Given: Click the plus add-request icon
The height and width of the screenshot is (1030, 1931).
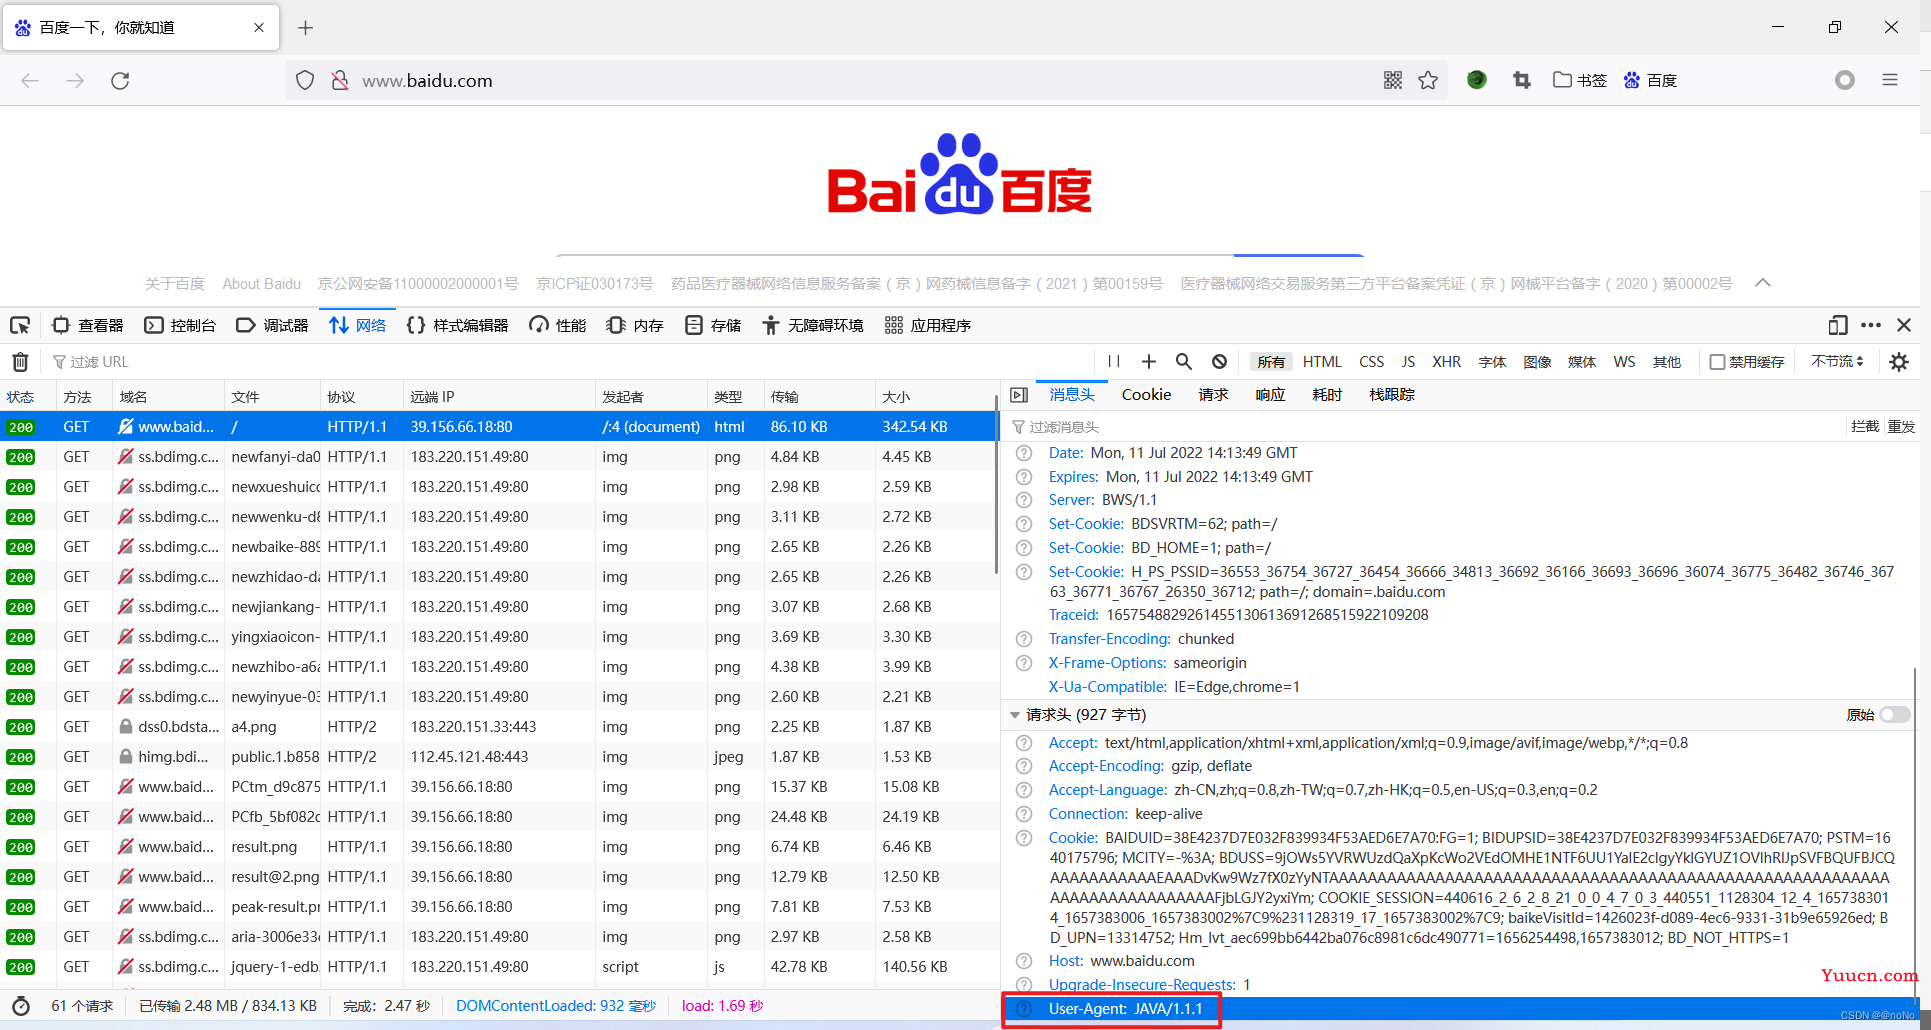Looking at the screenshot, I should point(1149,362).
